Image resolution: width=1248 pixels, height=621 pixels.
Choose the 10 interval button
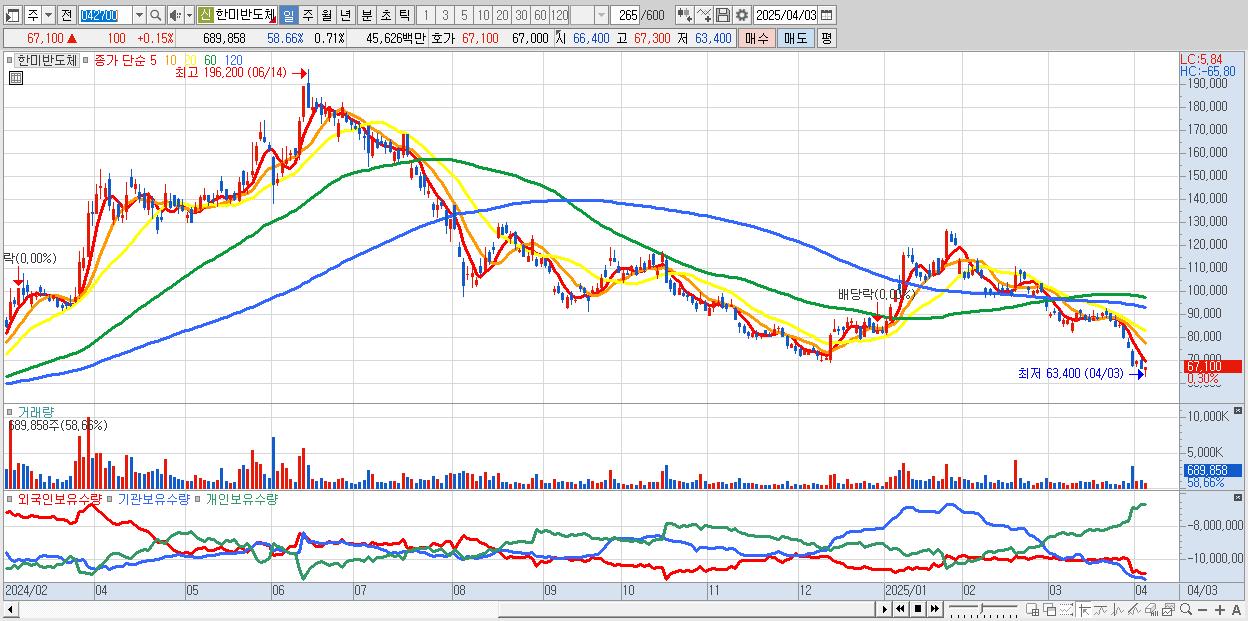pos(483,15)
